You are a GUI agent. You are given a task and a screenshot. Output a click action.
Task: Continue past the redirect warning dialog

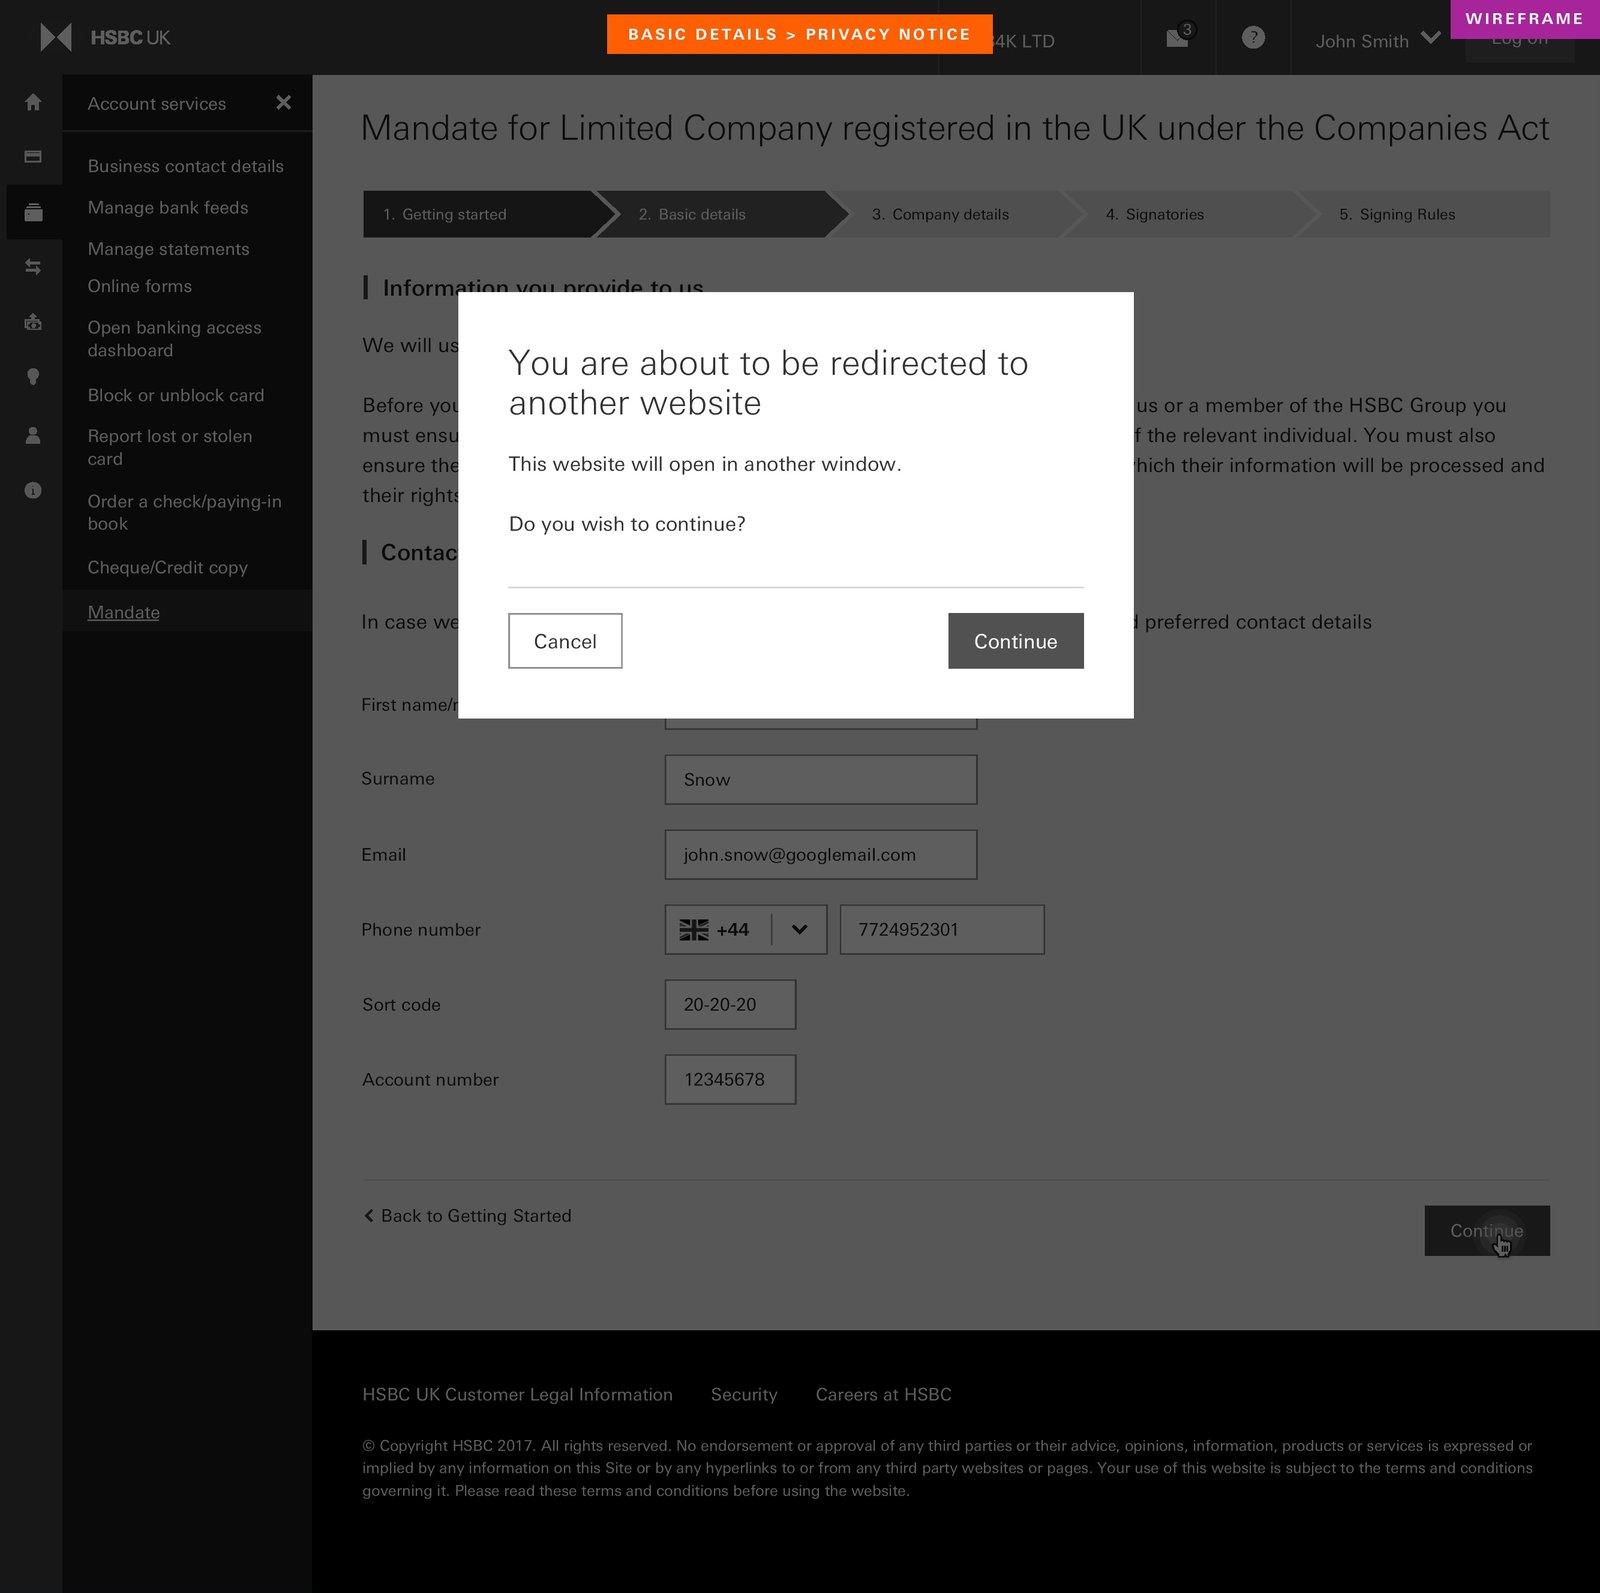coord(1015,641)
